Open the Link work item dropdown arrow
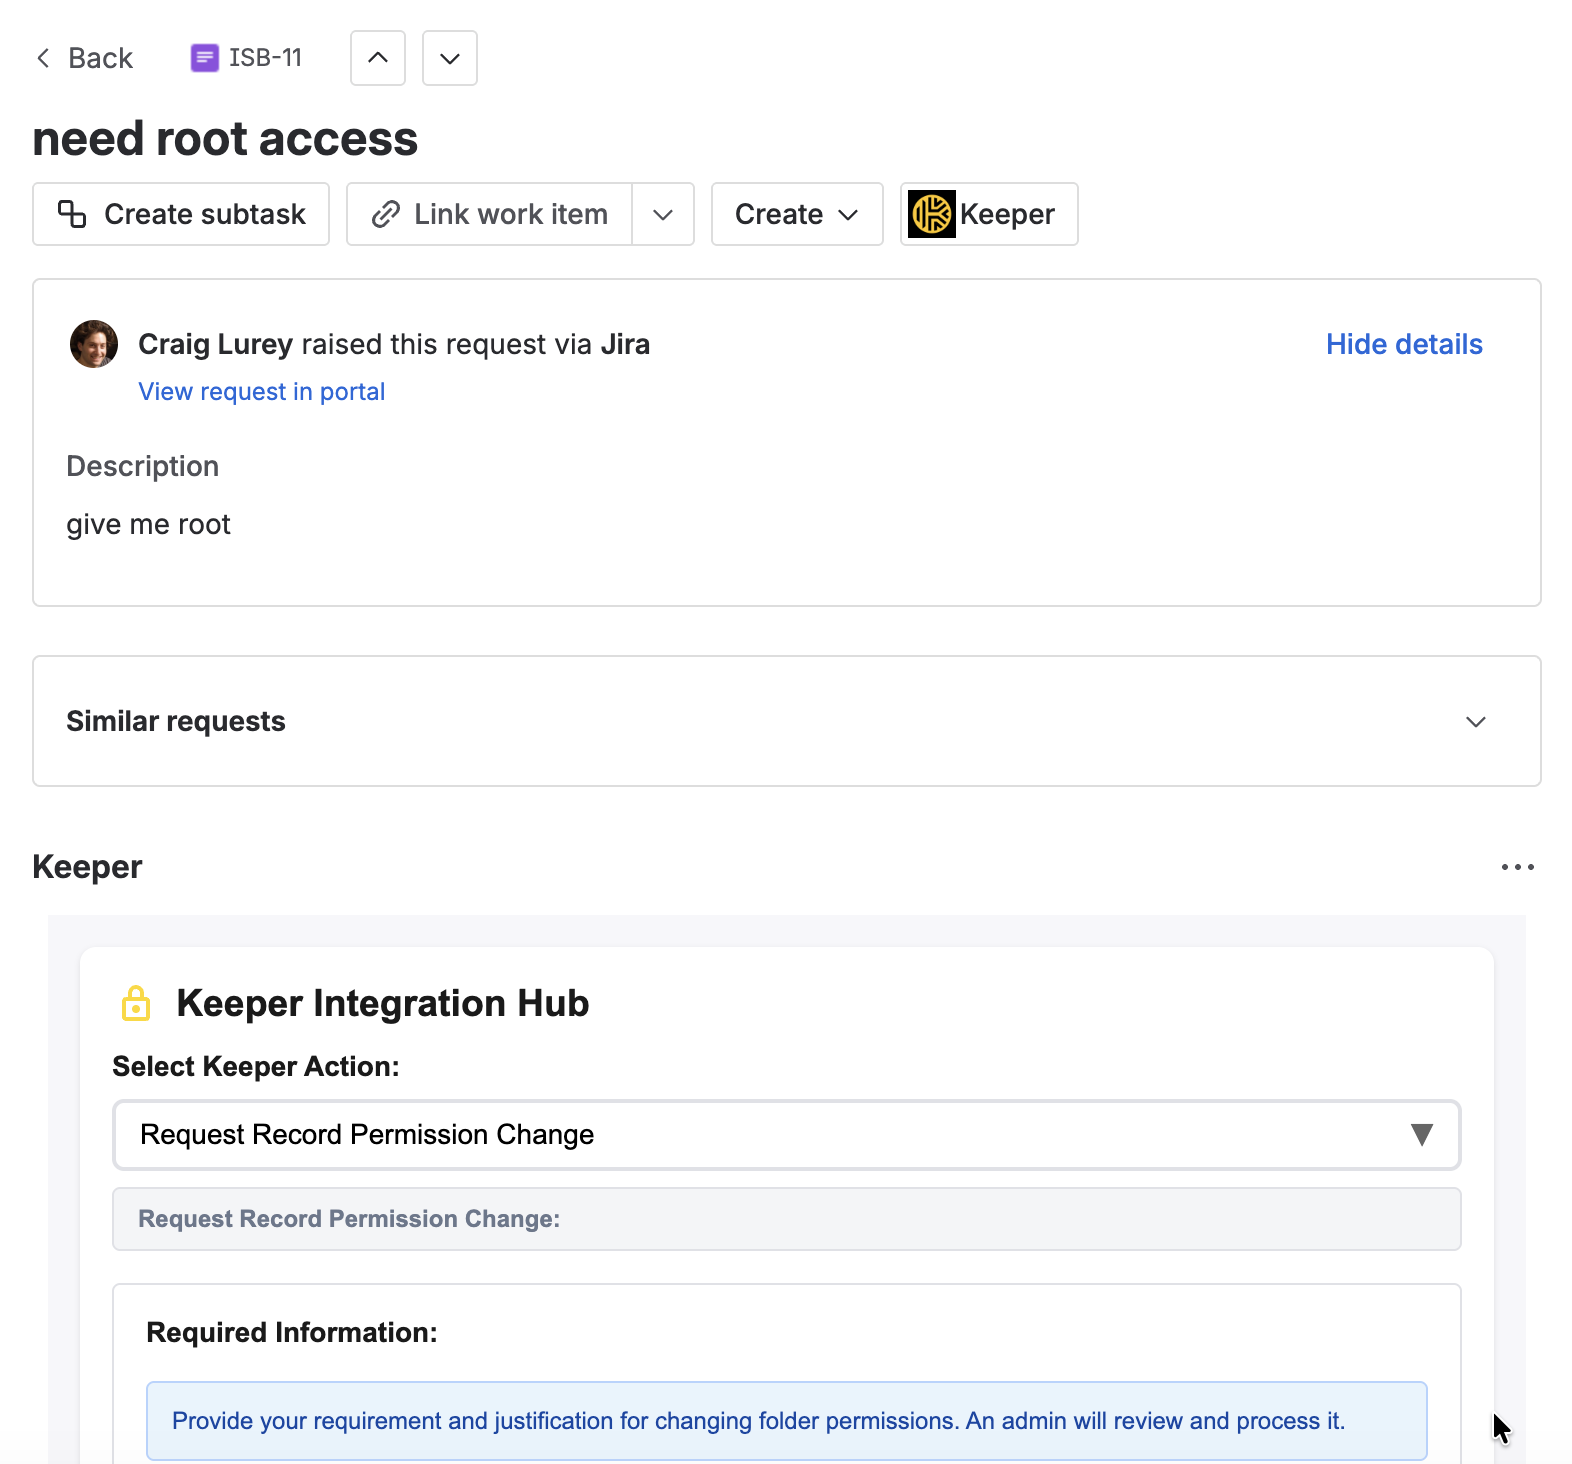Screen dimensions: 1572x1464 (x=663, y=214)
